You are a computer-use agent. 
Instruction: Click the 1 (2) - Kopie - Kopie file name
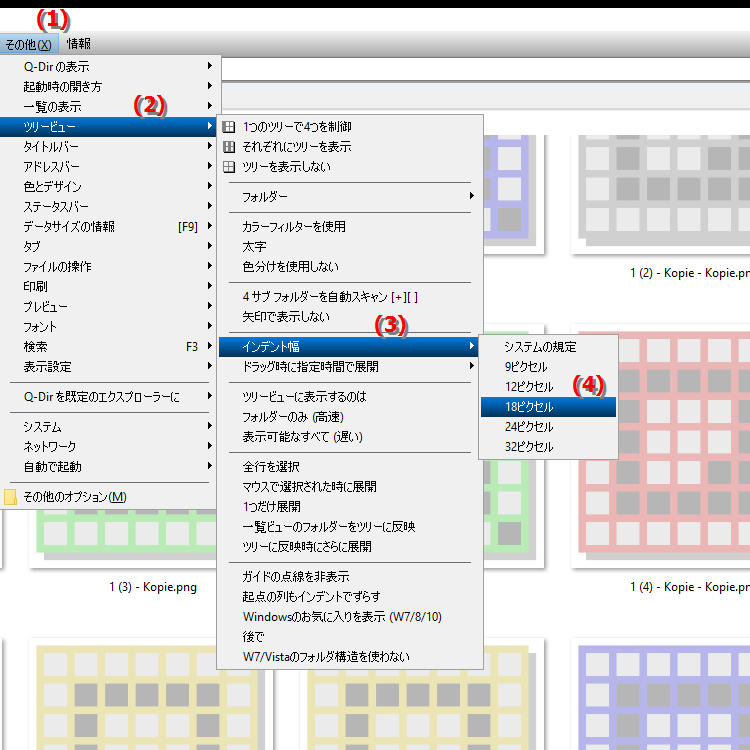tap(690, 273)
